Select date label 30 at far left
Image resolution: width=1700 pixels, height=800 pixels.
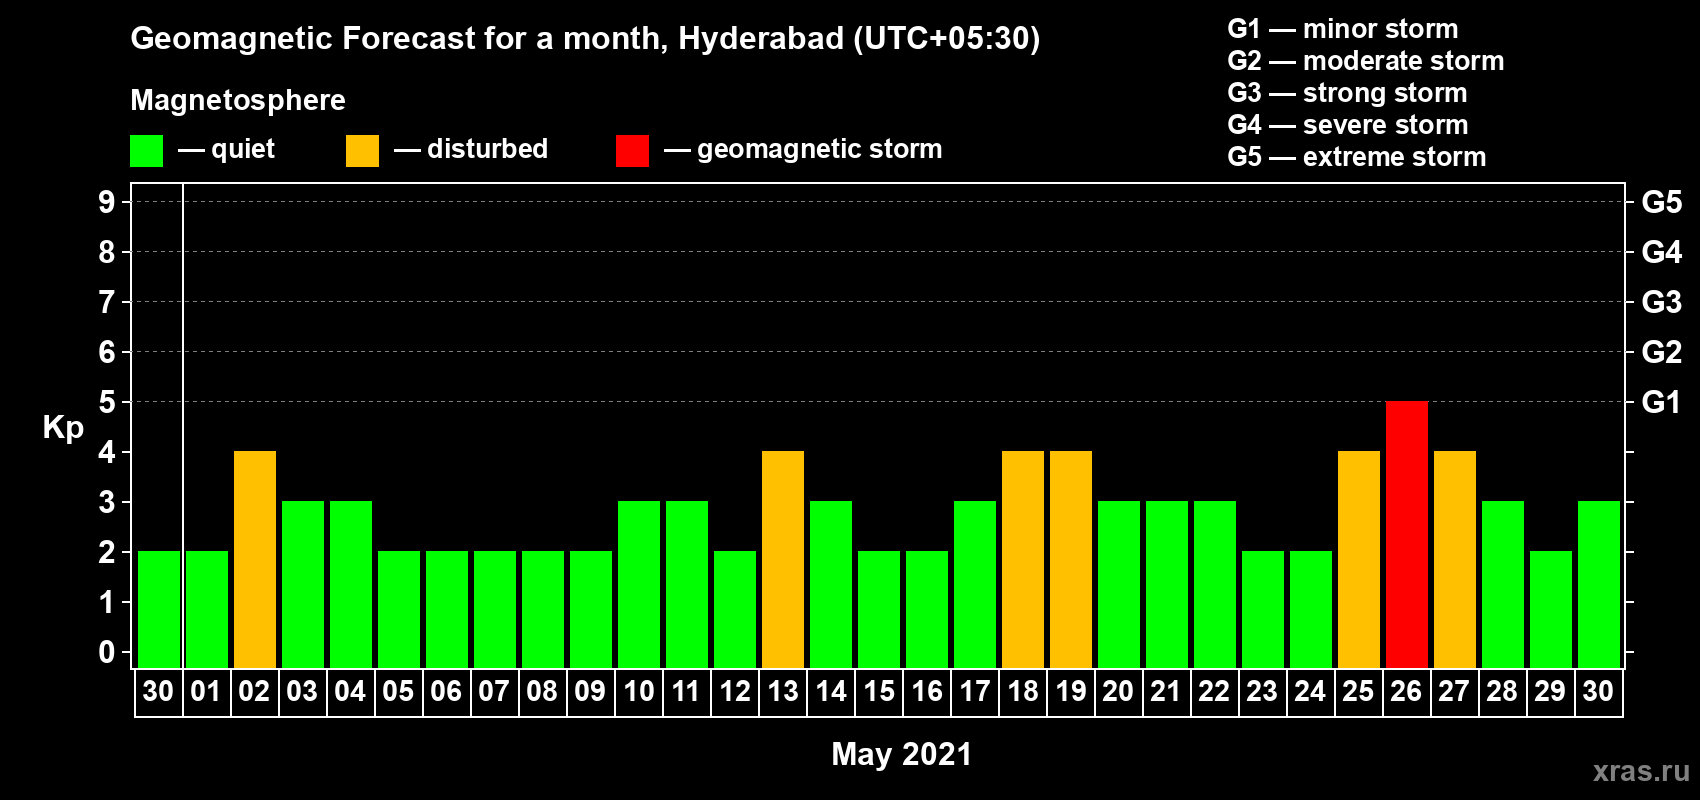(158, 692)
